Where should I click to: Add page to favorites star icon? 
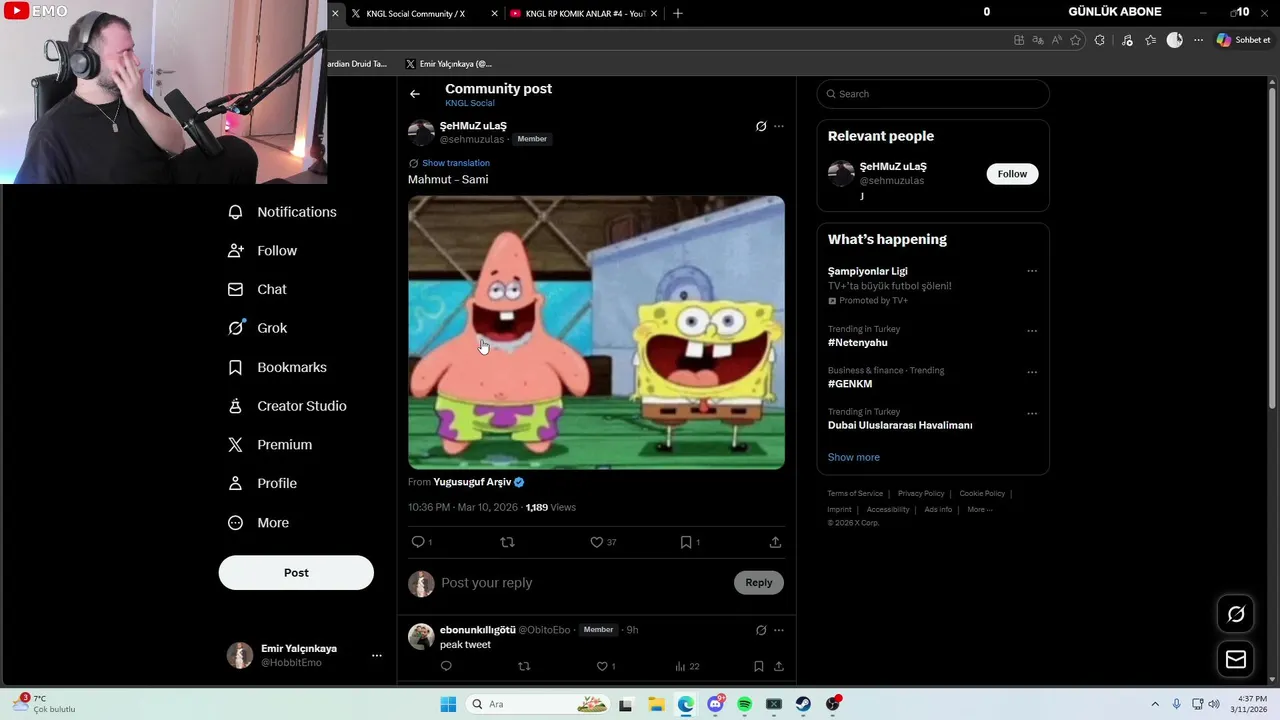pyautogui.click(x=1076, y=40)
